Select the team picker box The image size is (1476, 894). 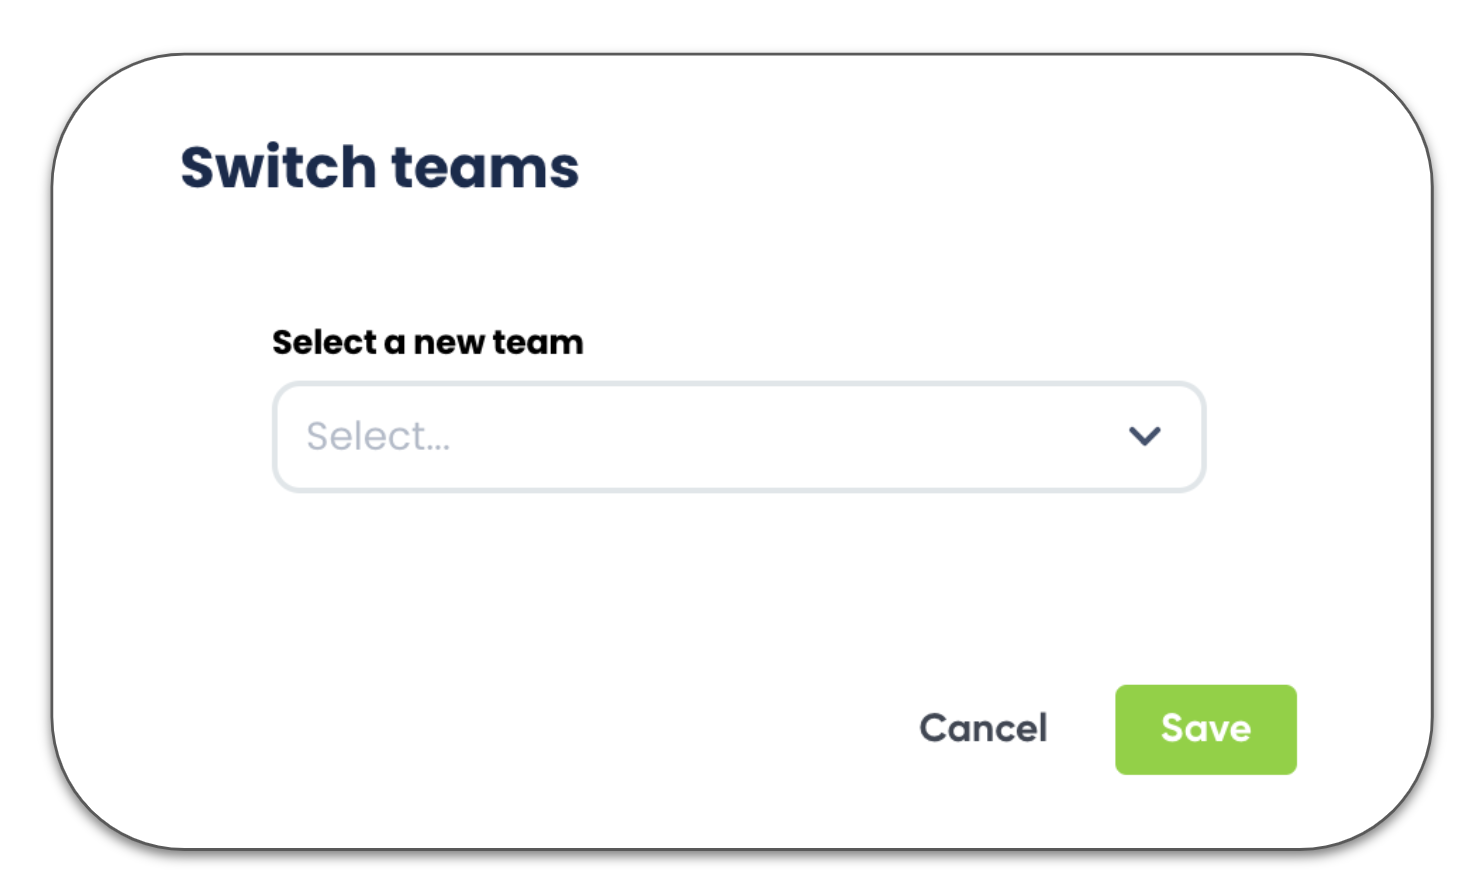[x=738, y=437]
